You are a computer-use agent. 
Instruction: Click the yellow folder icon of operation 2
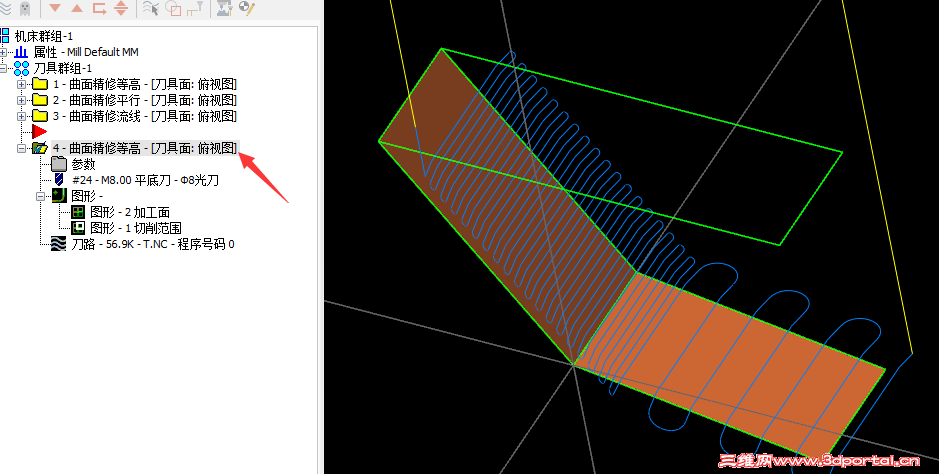pyautogui.click(x=40, y=100)
